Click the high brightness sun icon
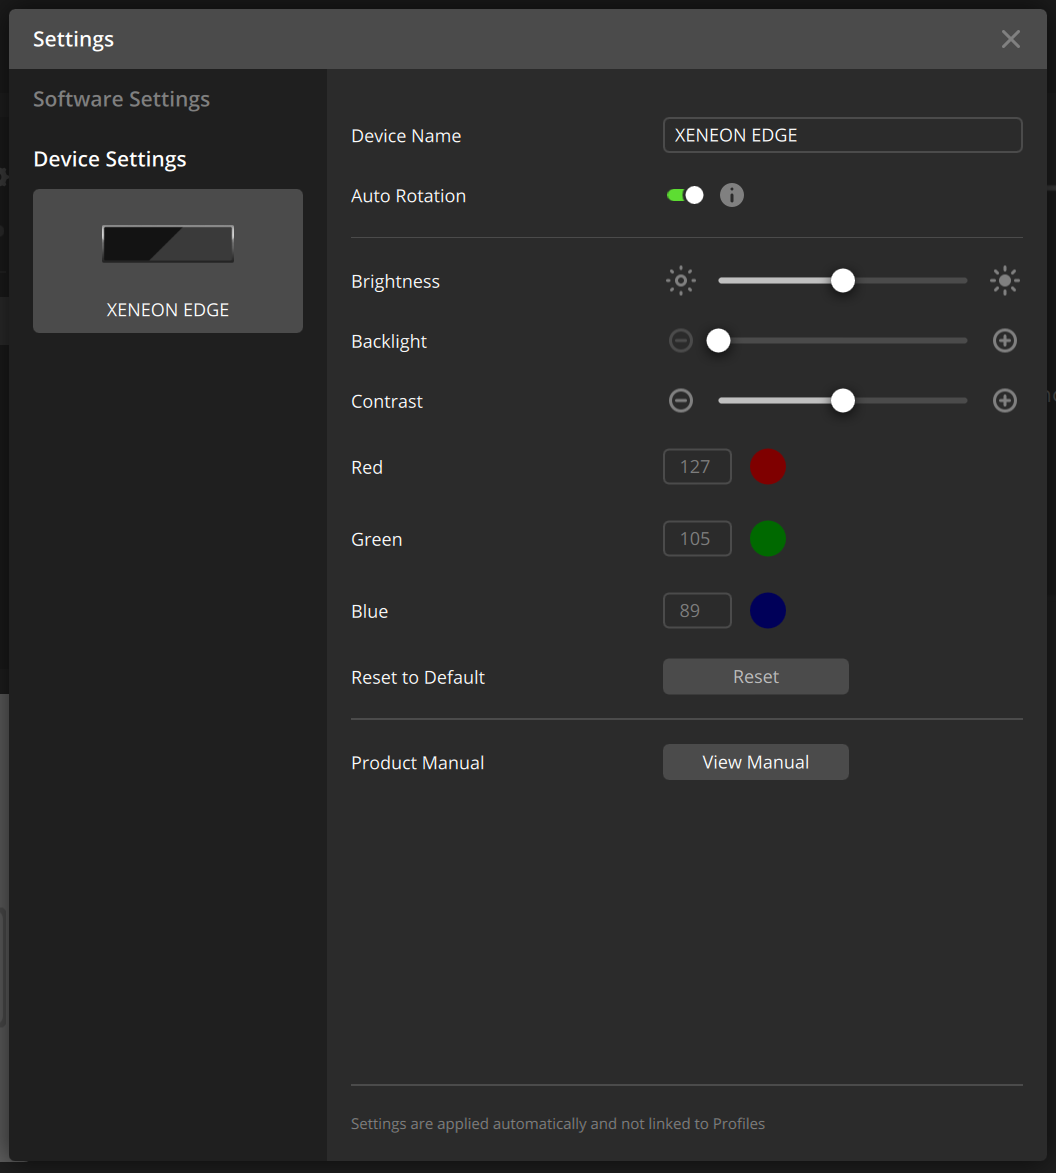Image resolution: width=1056 pixels, height=1173 pixels. pos(1004,281)
